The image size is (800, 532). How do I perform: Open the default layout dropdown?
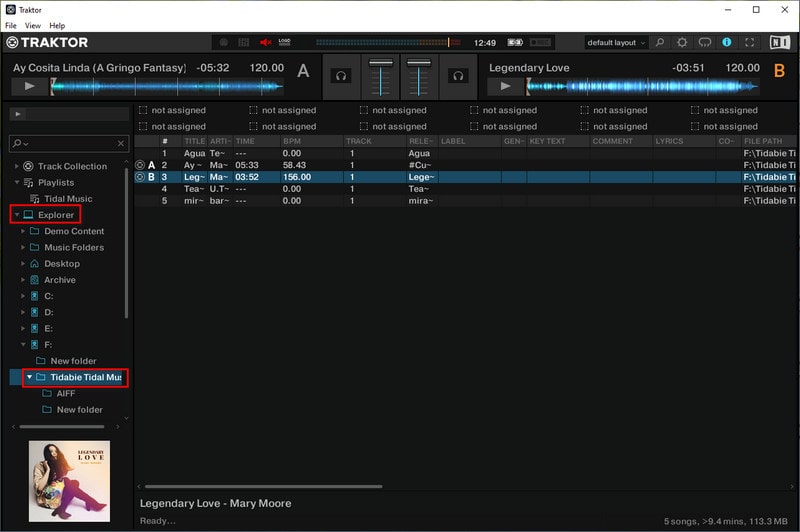coord(616,42)
